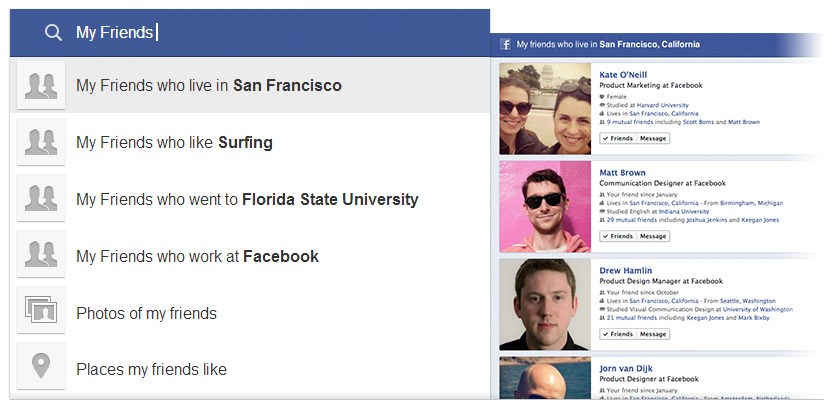The width and height of the screenshot is (839, 411).
Task: Click the Facebook logo in results header
Action: point(506,45)
